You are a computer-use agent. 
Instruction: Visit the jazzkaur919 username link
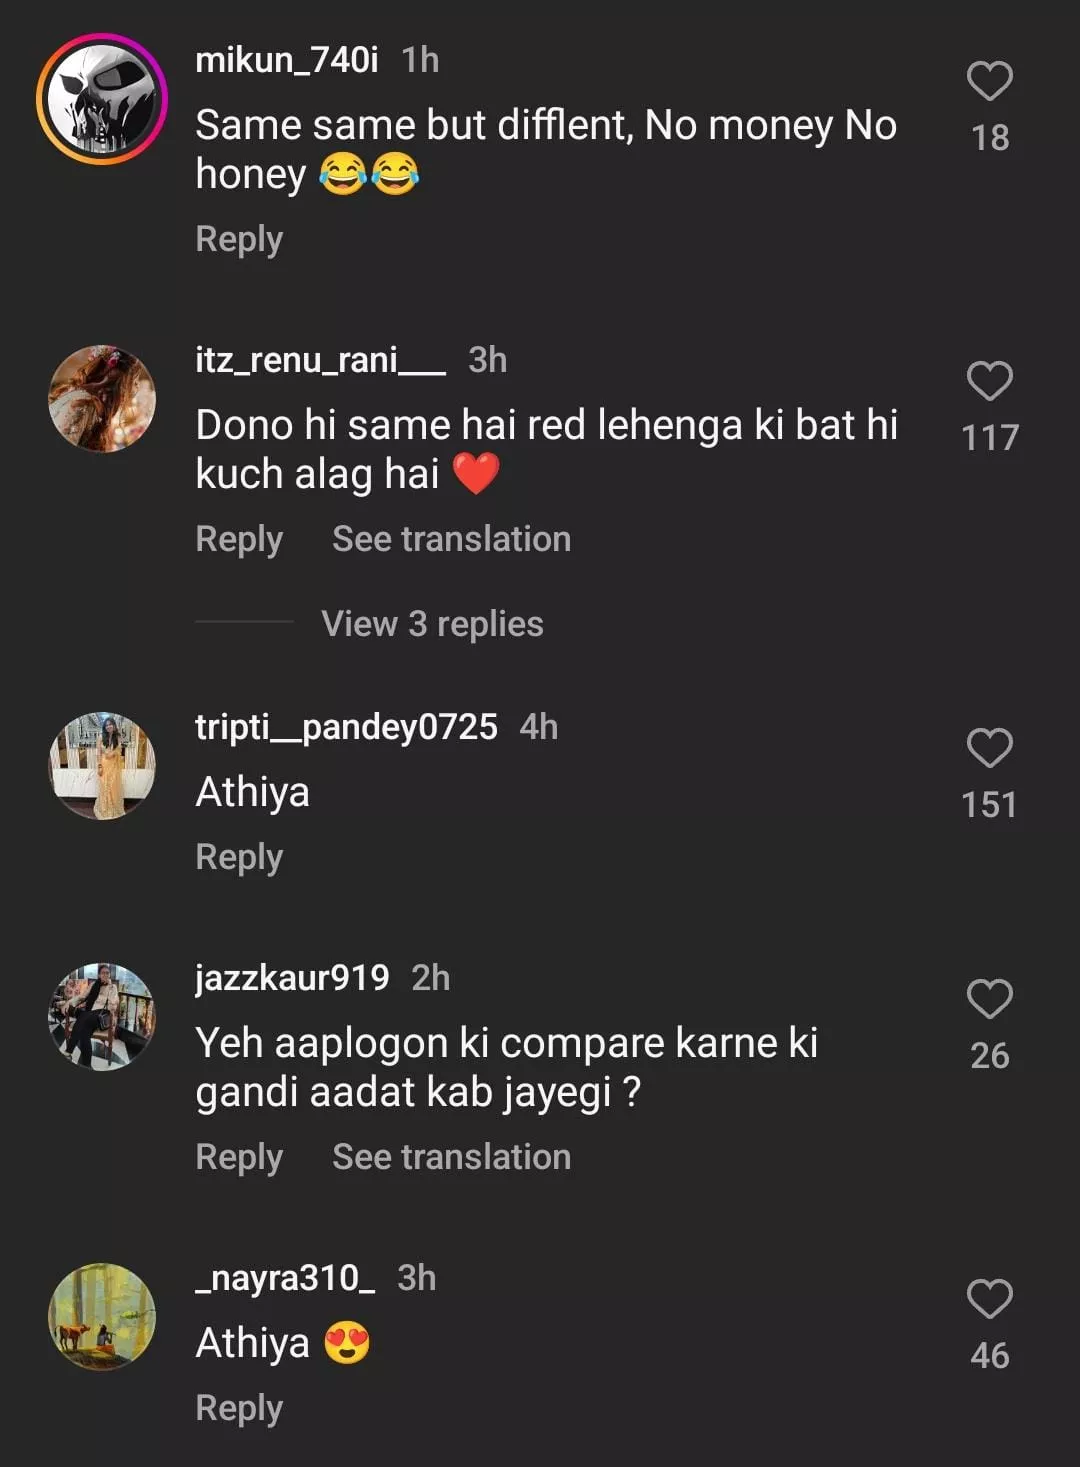click(x=292, y=977)
